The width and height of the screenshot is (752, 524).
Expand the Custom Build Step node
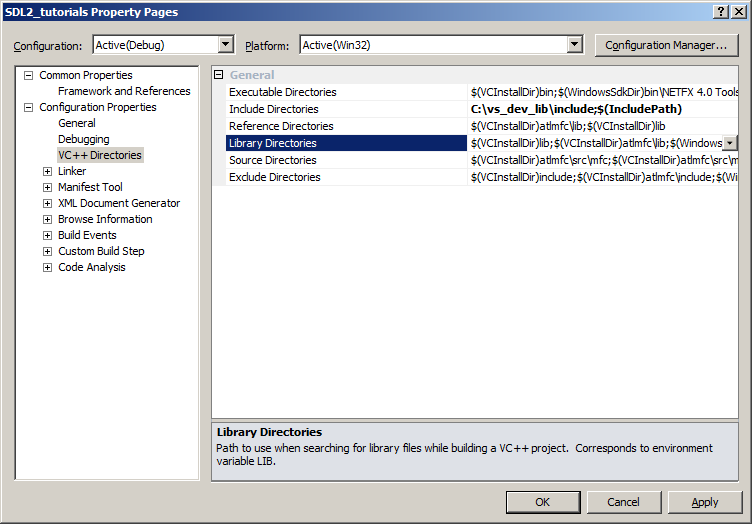point(47,251)
